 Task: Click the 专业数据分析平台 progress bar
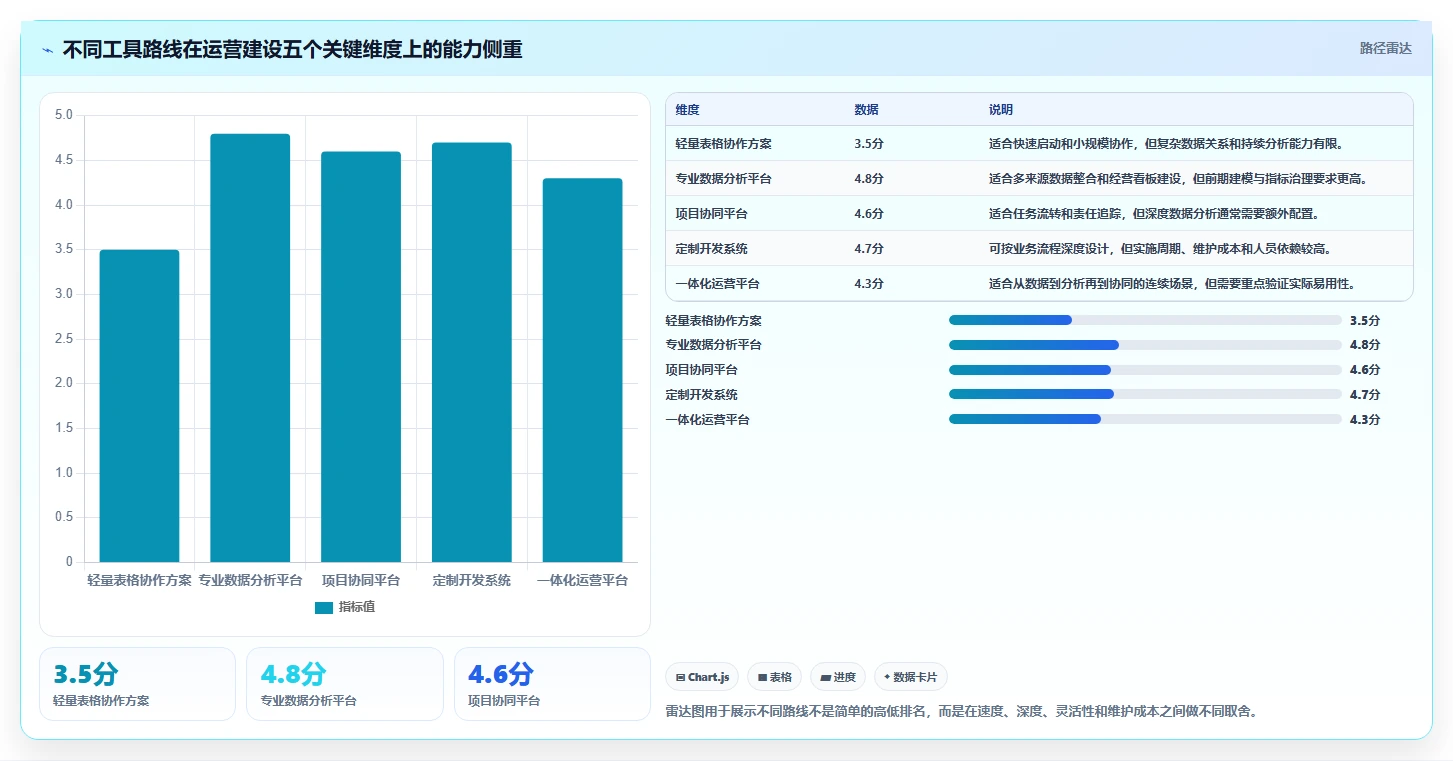pos(1145,345)
